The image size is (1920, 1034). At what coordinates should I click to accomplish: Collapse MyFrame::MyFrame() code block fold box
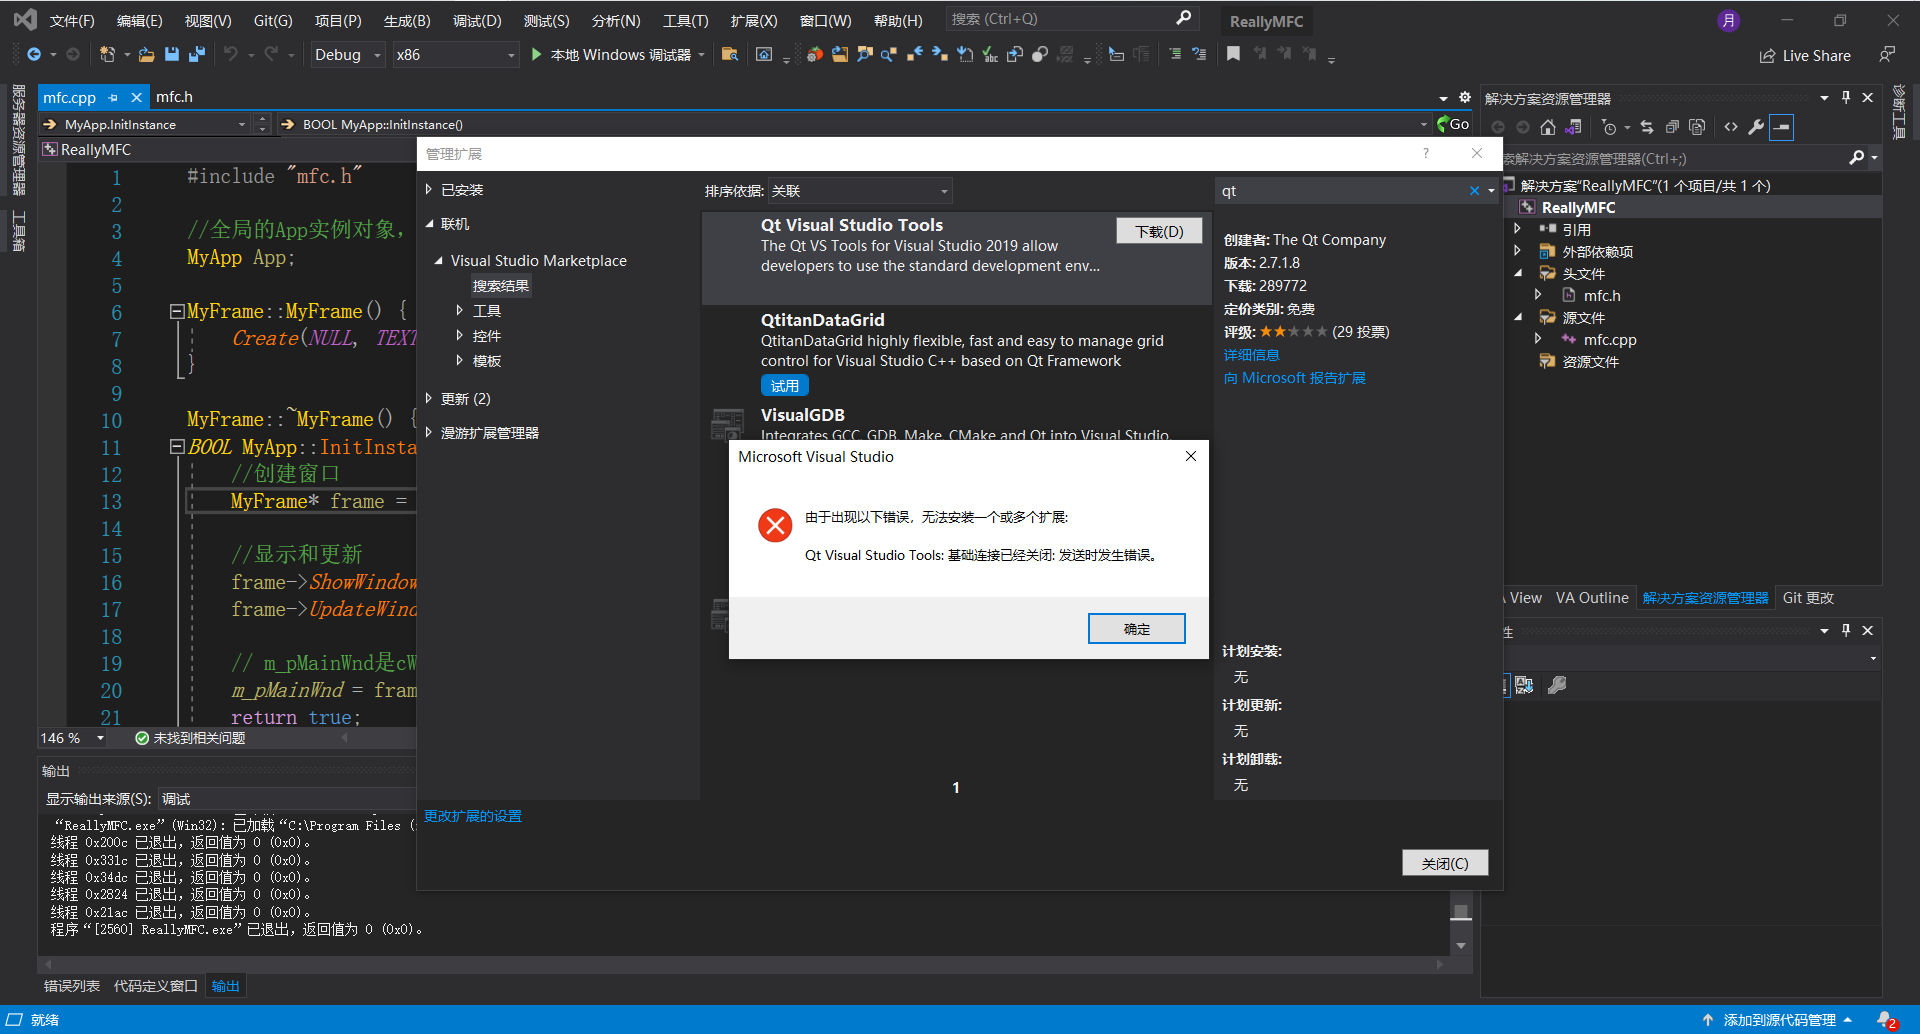[x=177, y=311]
